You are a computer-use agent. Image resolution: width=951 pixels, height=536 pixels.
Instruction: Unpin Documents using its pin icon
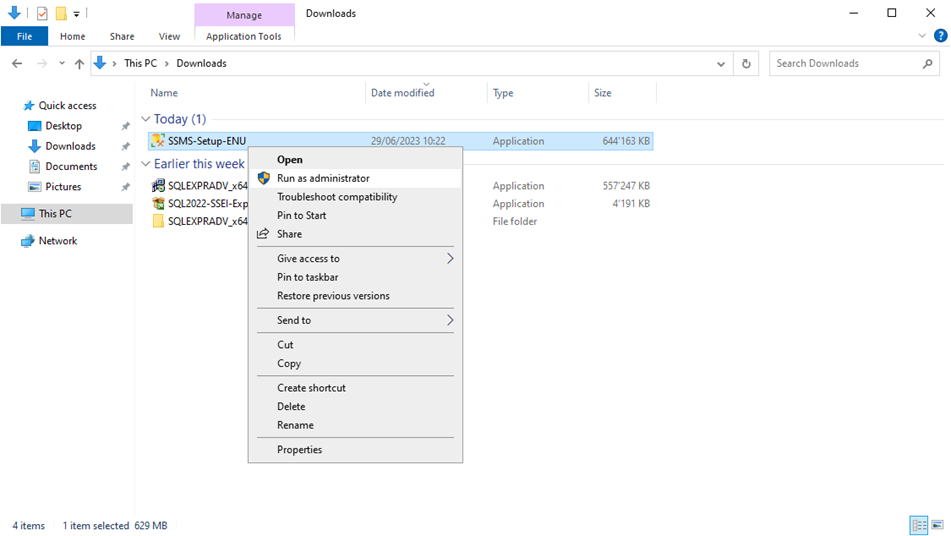(126, 166)
